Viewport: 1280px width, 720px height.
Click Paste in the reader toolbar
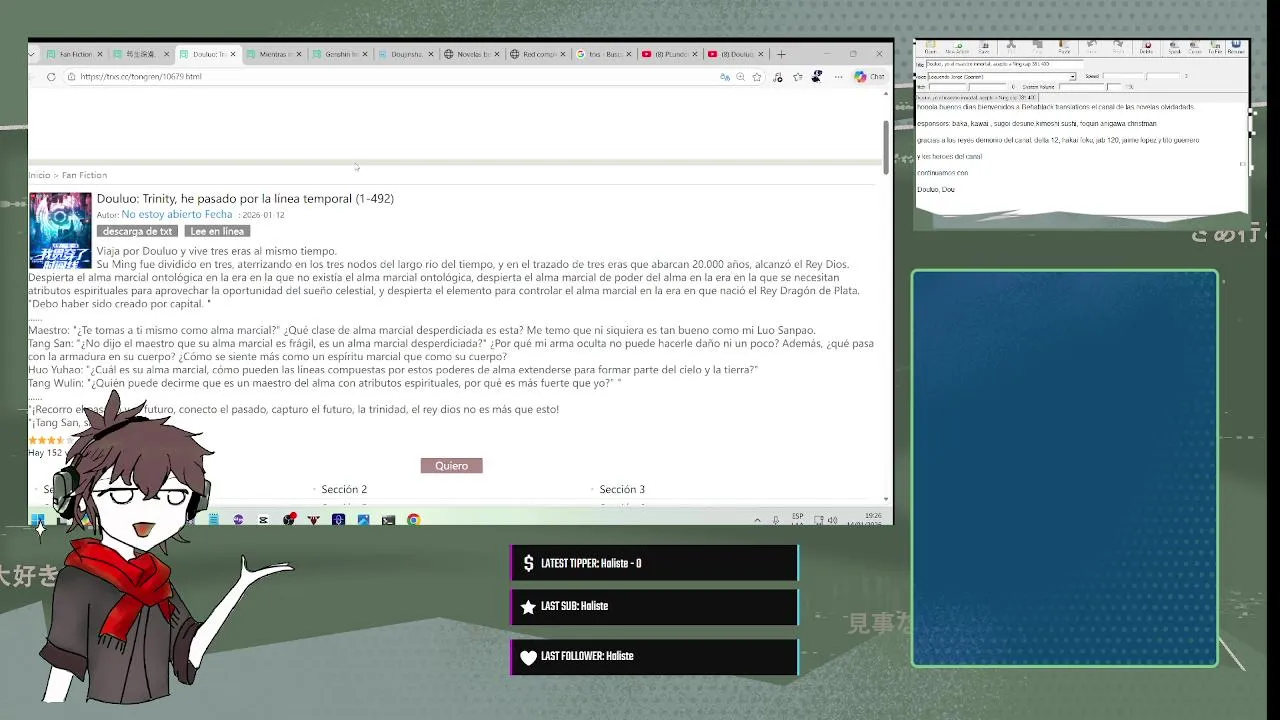click(1064, 47)
